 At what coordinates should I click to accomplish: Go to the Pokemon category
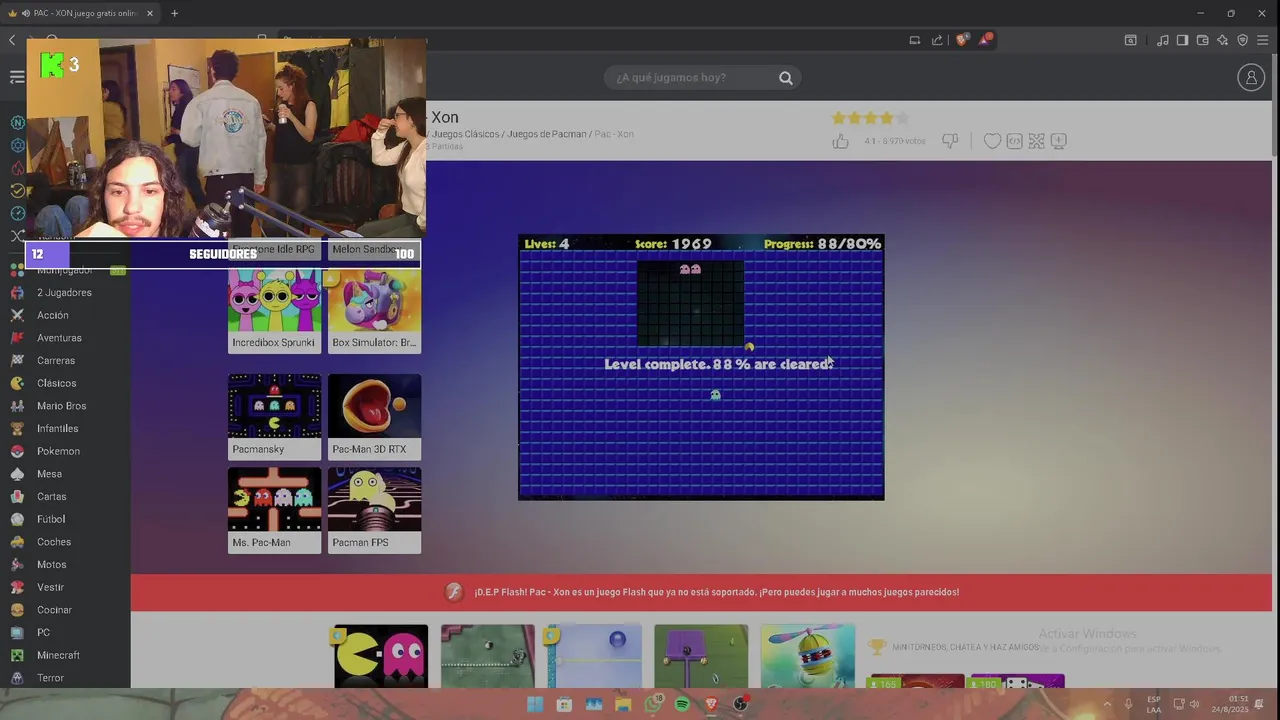[x=58, y=451]
